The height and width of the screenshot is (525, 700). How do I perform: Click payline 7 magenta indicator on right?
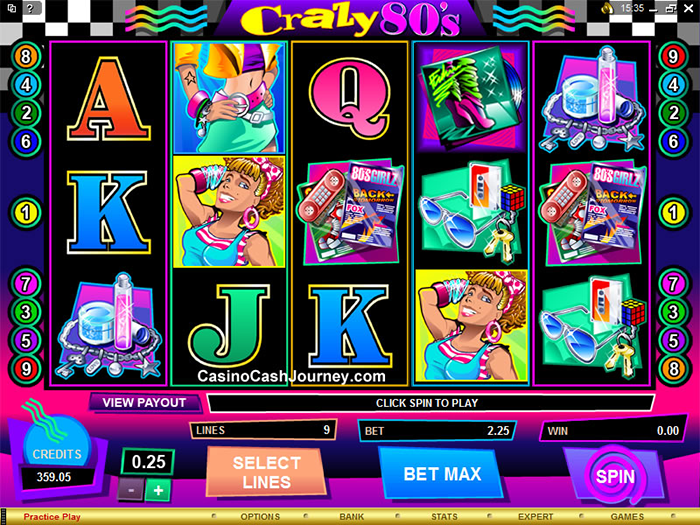(673, 283)
